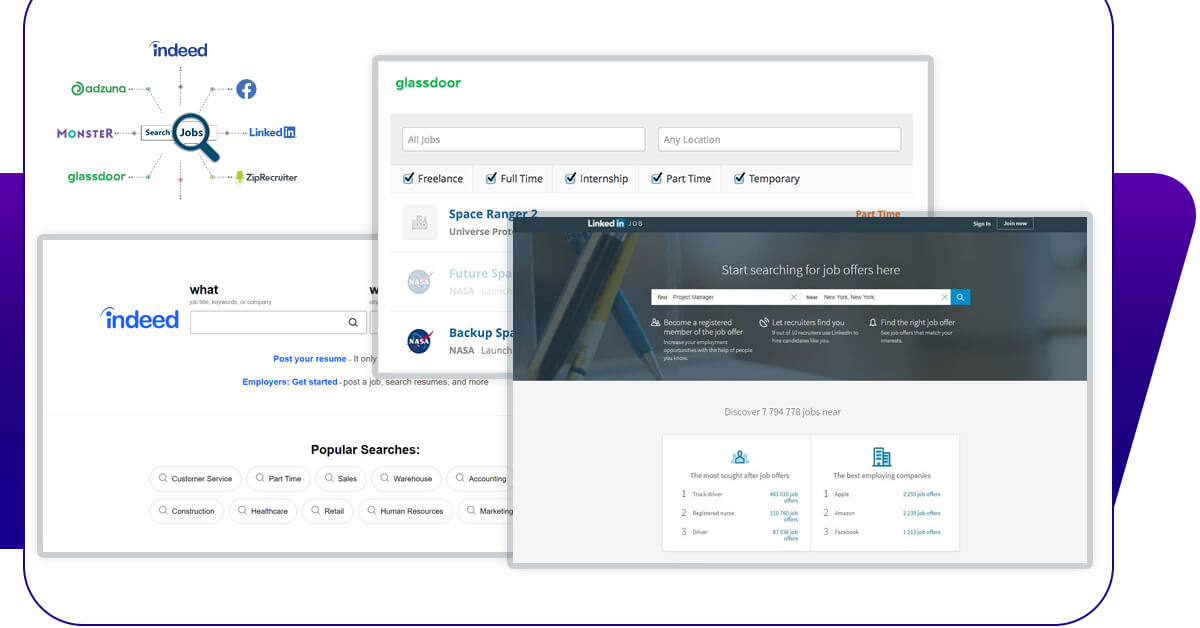Click the Let recruiters find you icon
The width and height of the screenshot is (1200, 628).
click(764, 323)
